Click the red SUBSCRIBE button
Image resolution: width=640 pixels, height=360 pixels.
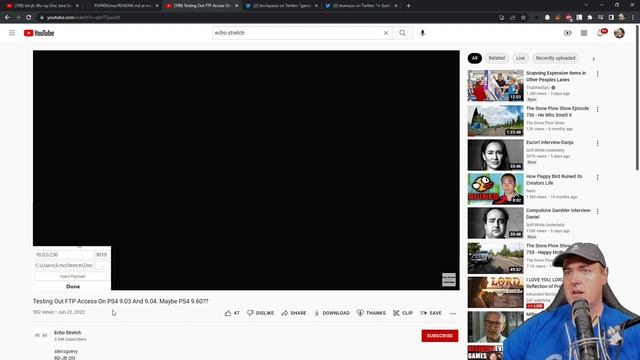tap(440, 336)
